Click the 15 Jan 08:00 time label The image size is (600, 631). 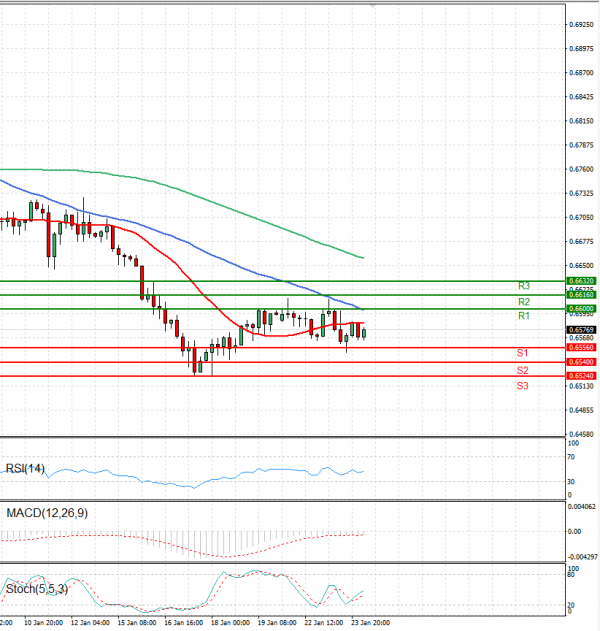pyautogui.click(x=137, y=623)
